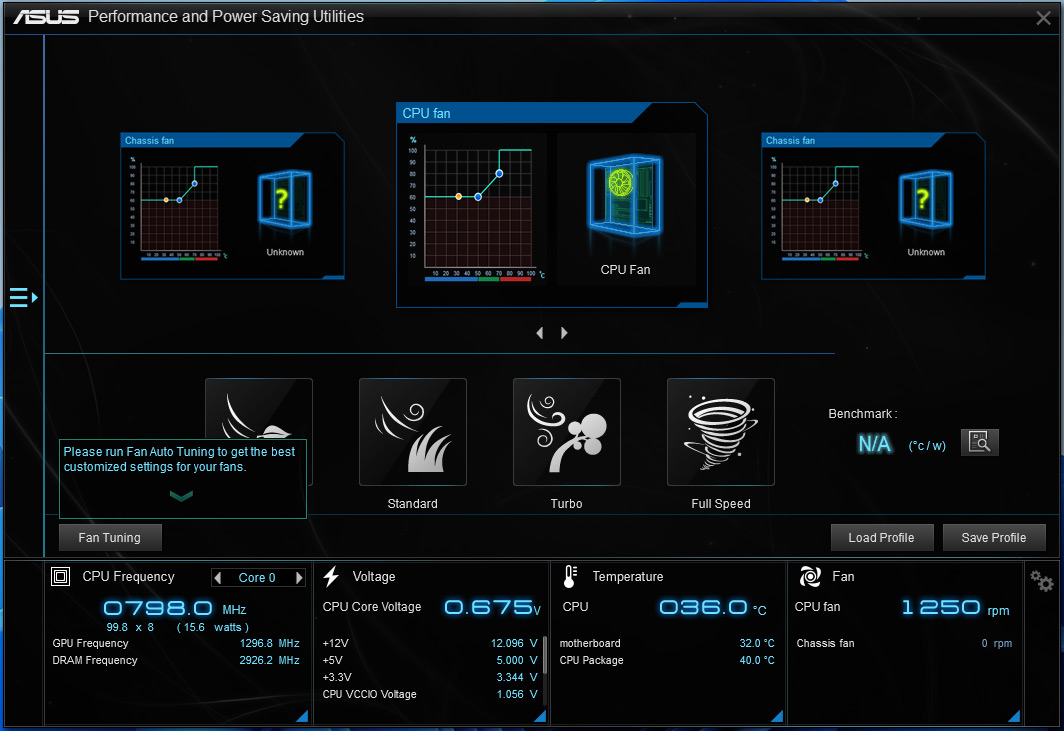This screenshot has width=1064, height=731.
Task: Click the Chassis fan 0 rpm row
Action: (904, 643)
